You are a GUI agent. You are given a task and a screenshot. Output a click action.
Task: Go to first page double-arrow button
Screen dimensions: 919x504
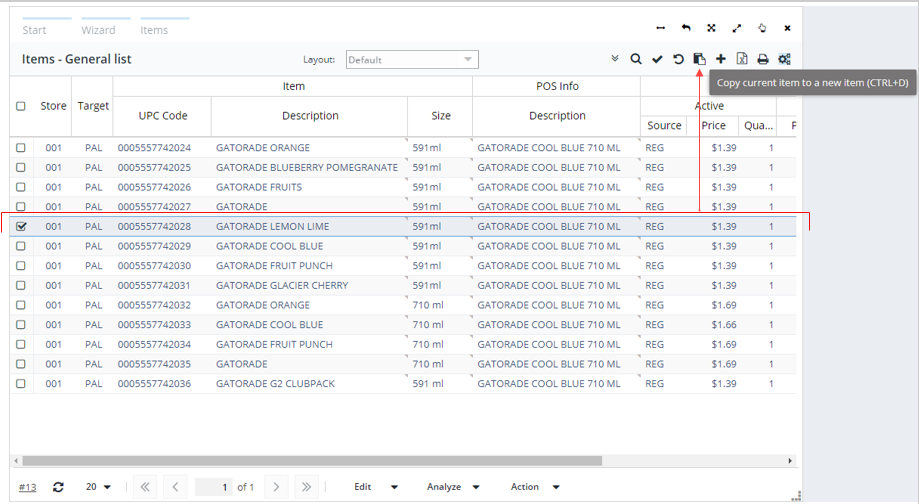pos(145,487)
